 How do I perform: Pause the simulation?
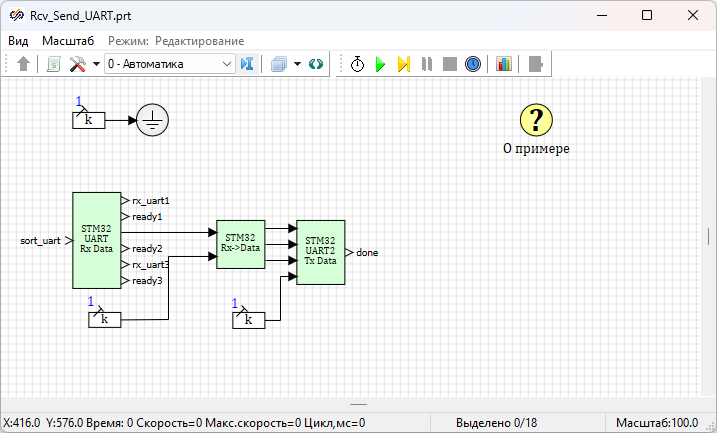tap(427, 64)
